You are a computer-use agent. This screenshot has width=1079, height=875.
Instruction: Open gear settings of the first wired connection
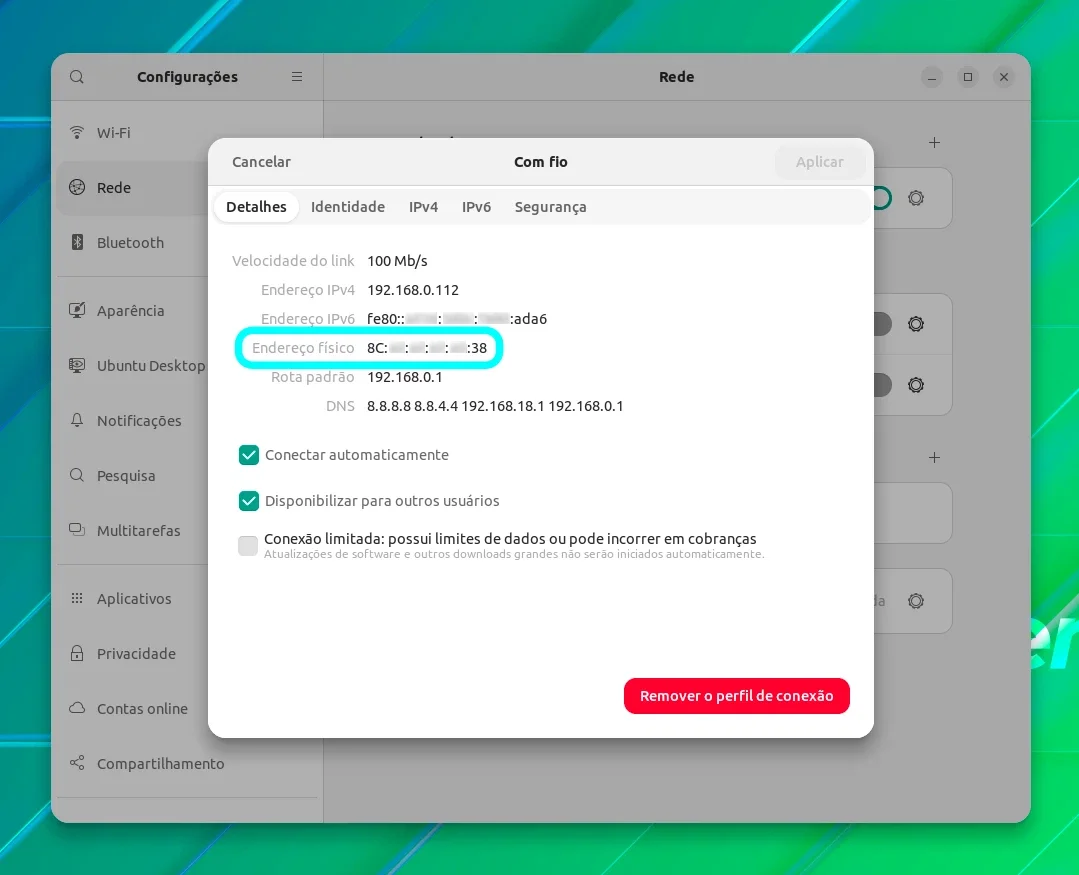916,199
